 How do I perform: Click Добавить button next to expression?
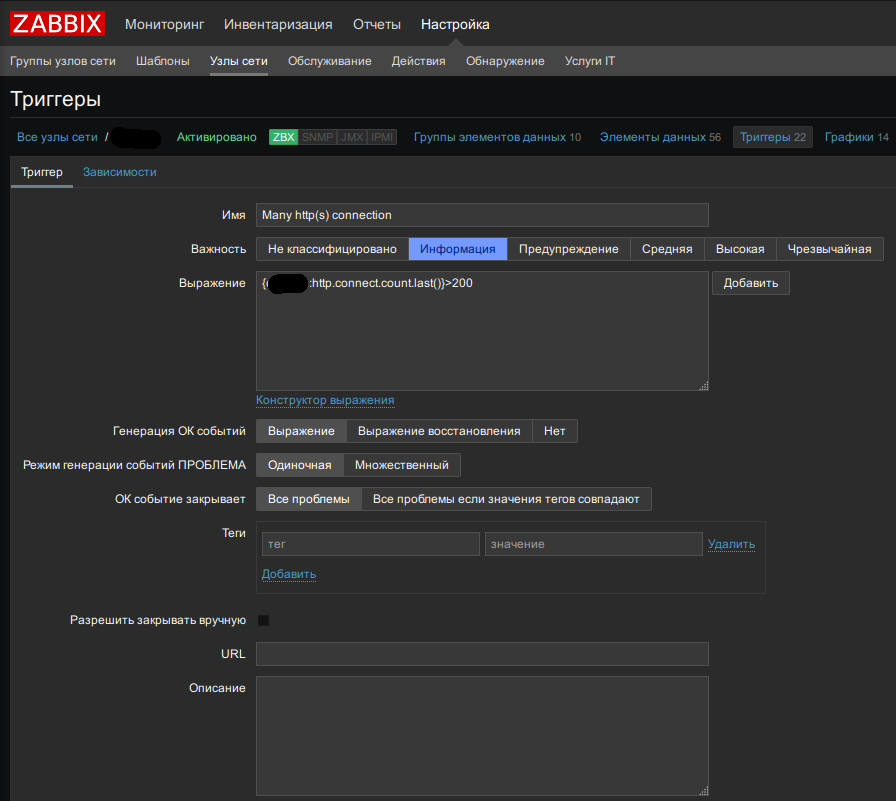coord(750,283)
